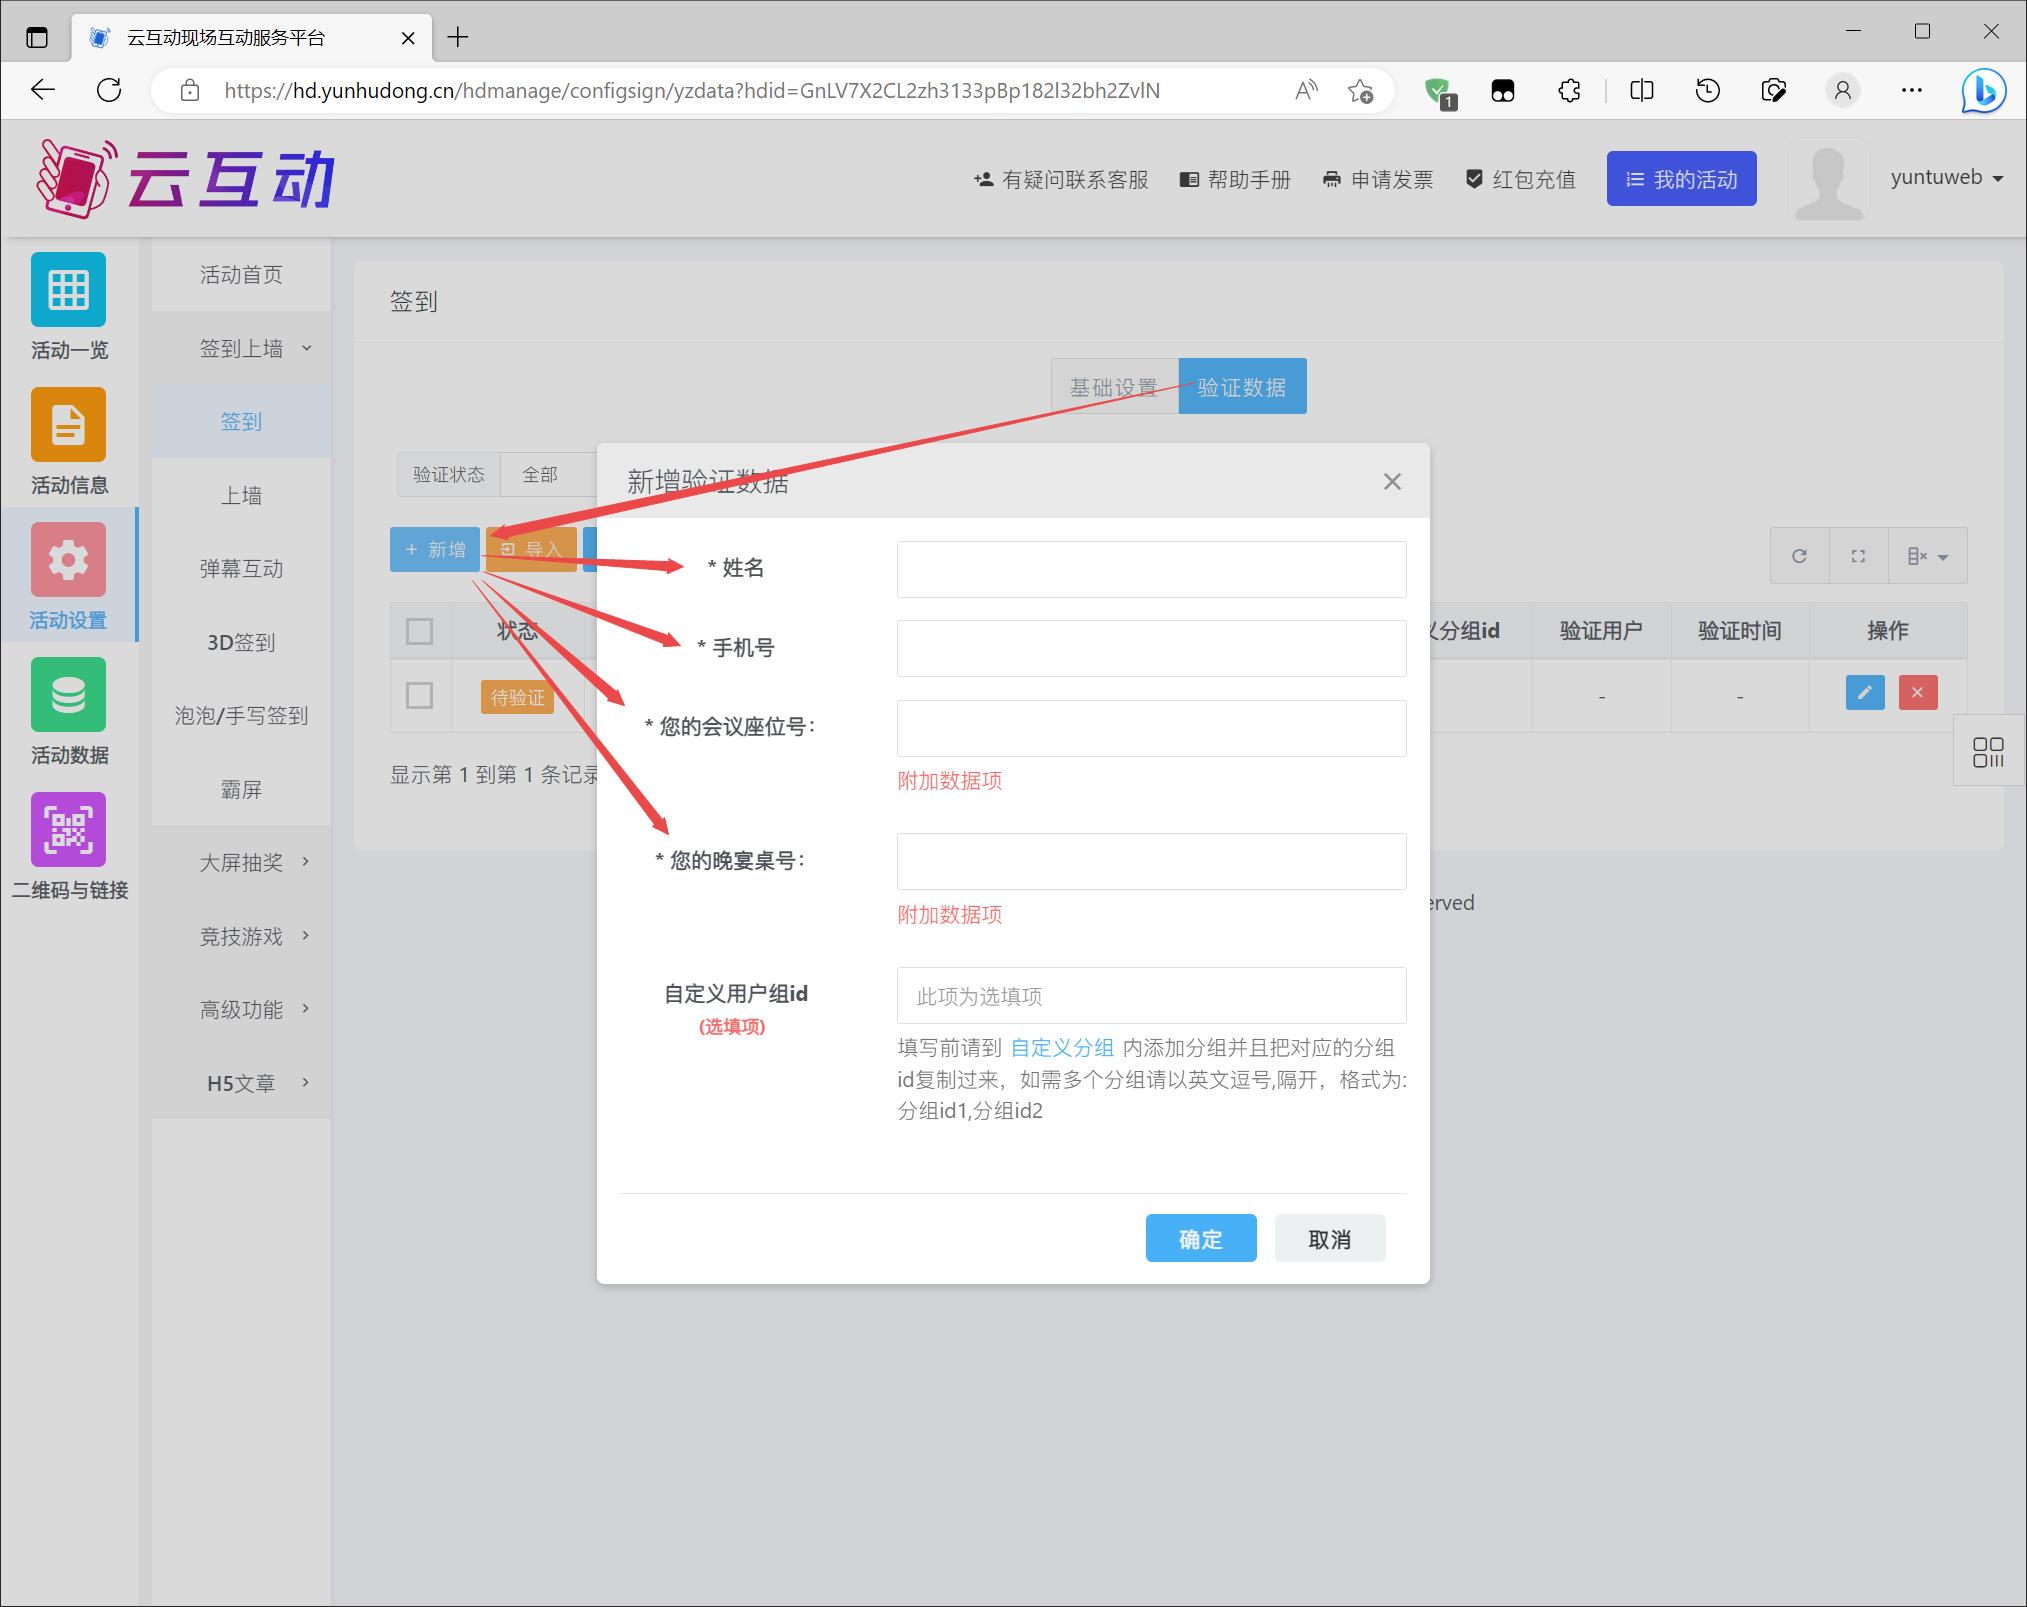Switch to the 基础设置 tab

click(x=1114, y=387)
